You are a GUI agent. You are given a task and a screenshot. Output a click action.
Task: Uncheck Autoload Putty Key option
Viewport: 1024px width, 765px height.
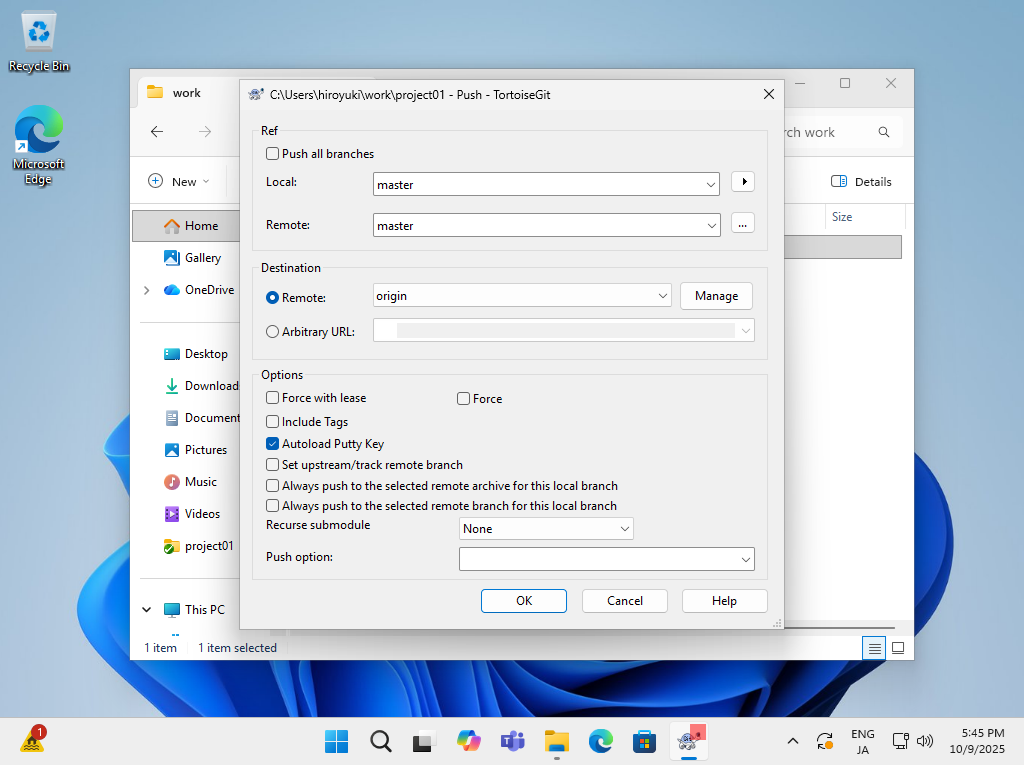(x=273, y=444)
